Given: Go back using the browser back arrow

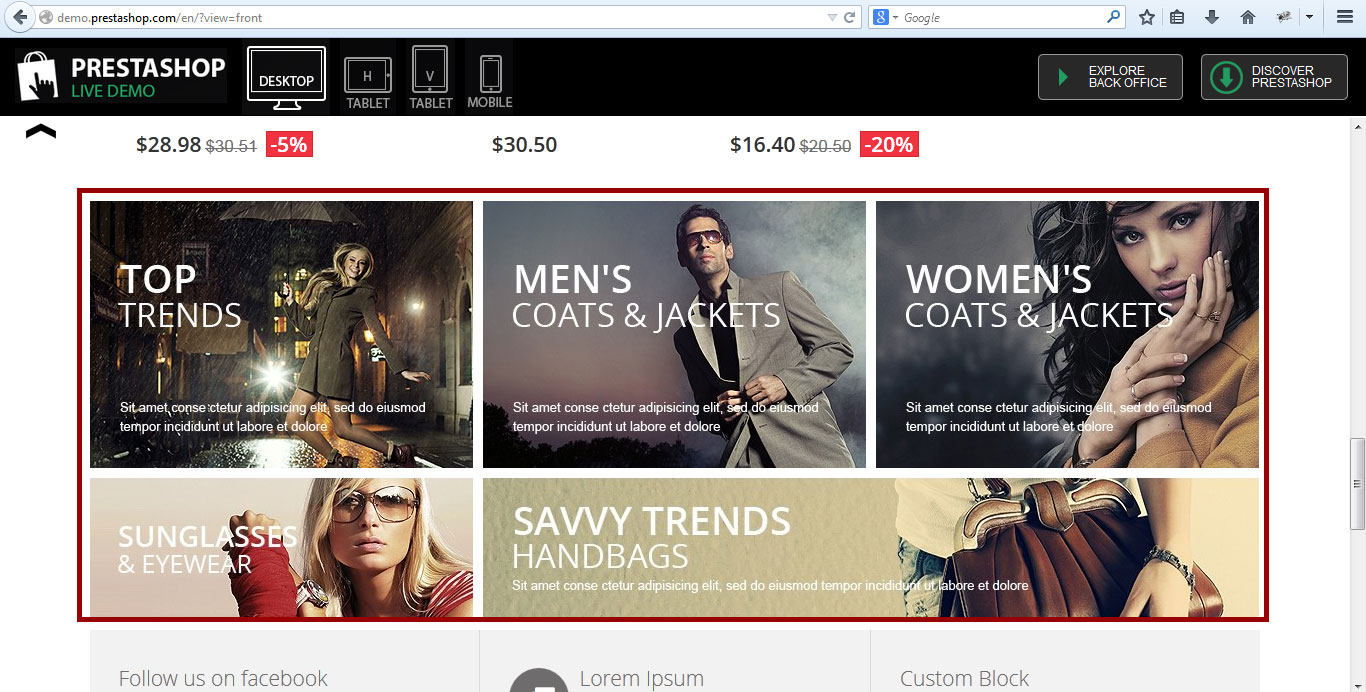Looking at the screenshot, I should click(x=20, y=17).
